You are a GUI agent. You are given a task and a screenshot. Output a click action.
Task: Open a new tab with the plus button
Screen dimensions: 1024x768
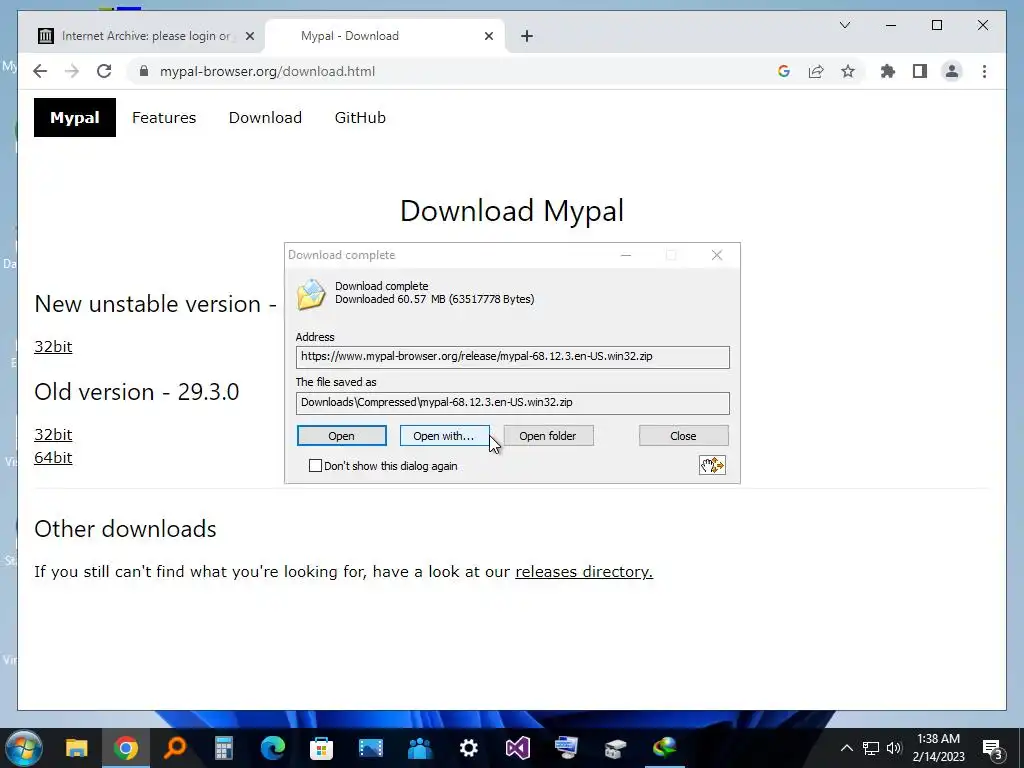point(527,36)
